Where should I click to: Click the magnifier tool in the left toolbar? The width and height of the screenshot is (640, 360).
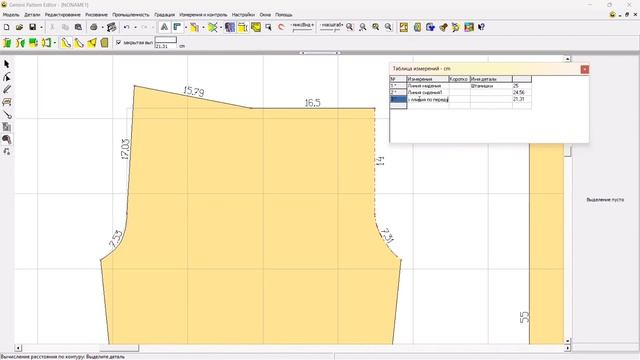tap(7, 140)
